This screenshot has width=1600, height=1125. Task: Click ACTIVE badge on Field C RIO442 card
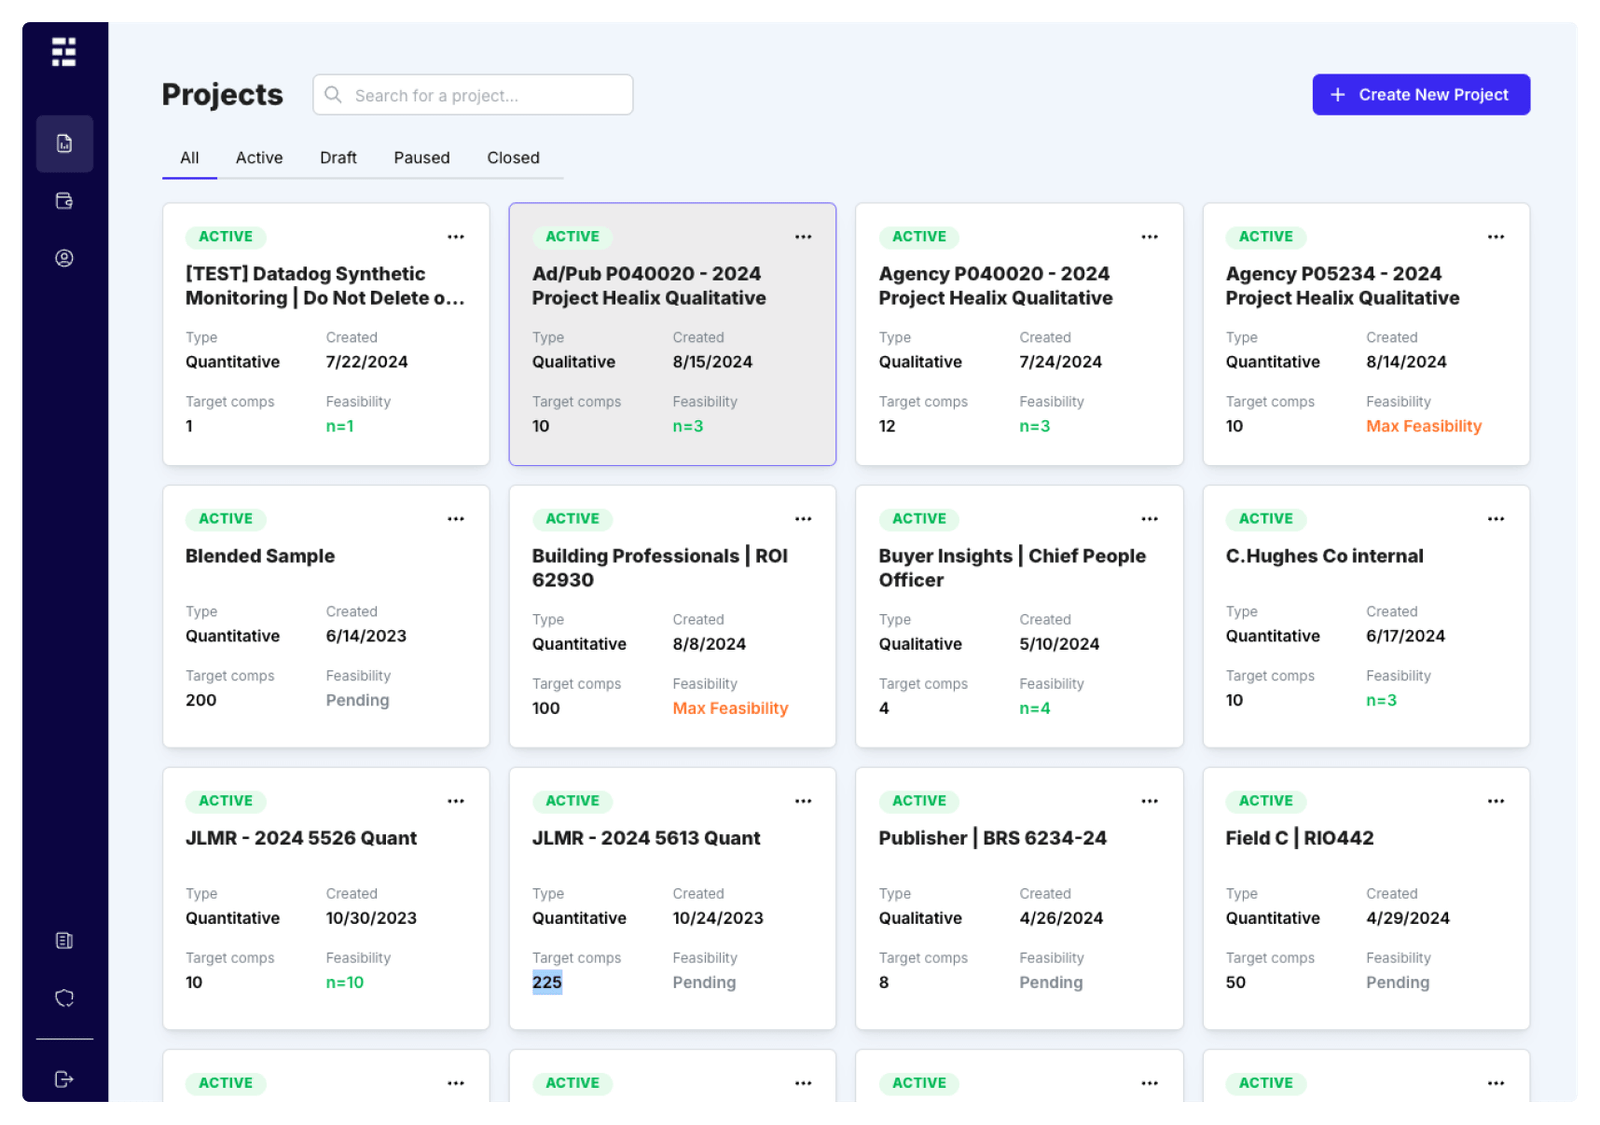coord(1266,801)
